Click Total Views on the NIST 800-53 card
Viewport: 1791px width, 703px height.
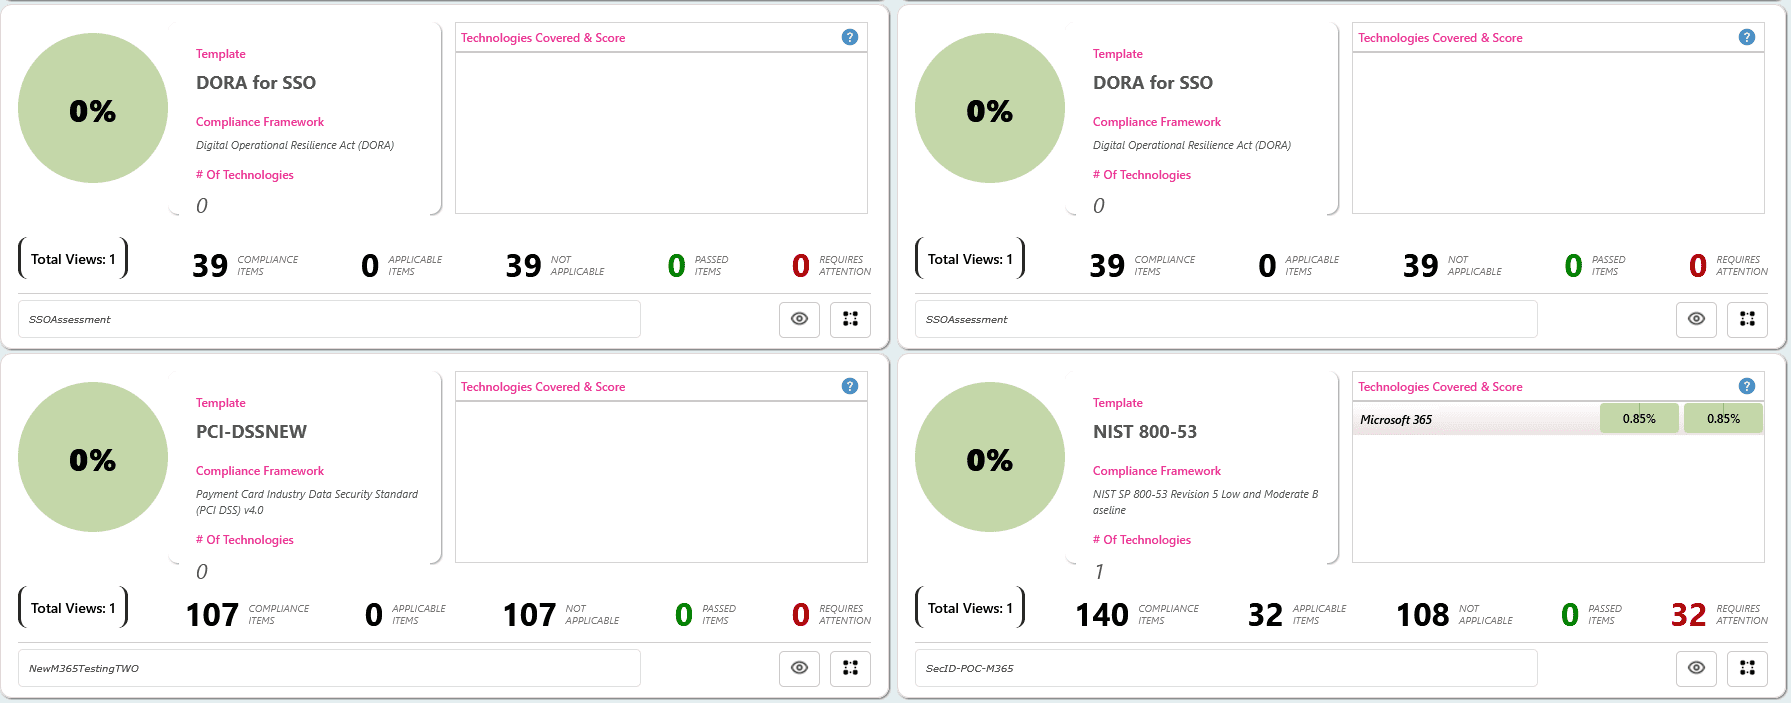(x=970, y=608)
